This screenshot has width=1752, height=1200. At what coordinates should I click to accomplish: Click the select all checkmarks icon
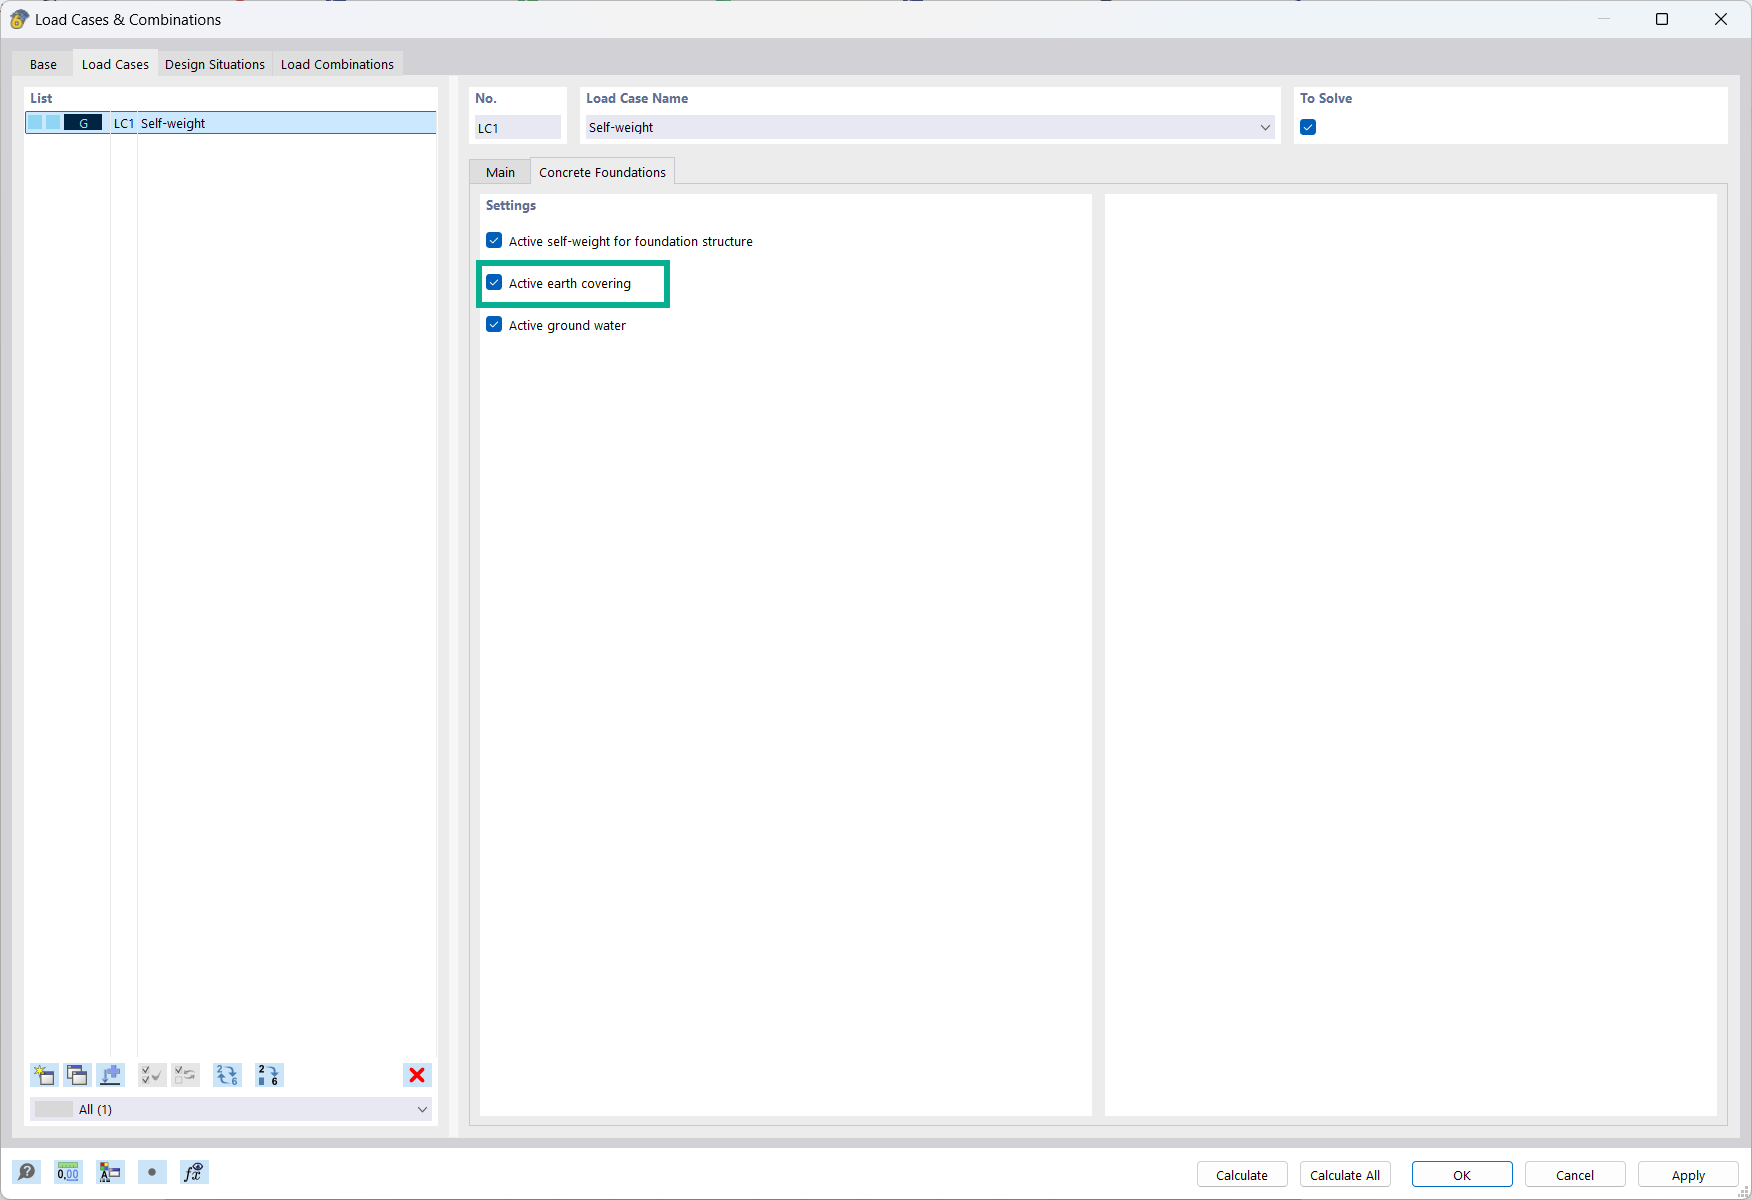[x=152, y=1075]
